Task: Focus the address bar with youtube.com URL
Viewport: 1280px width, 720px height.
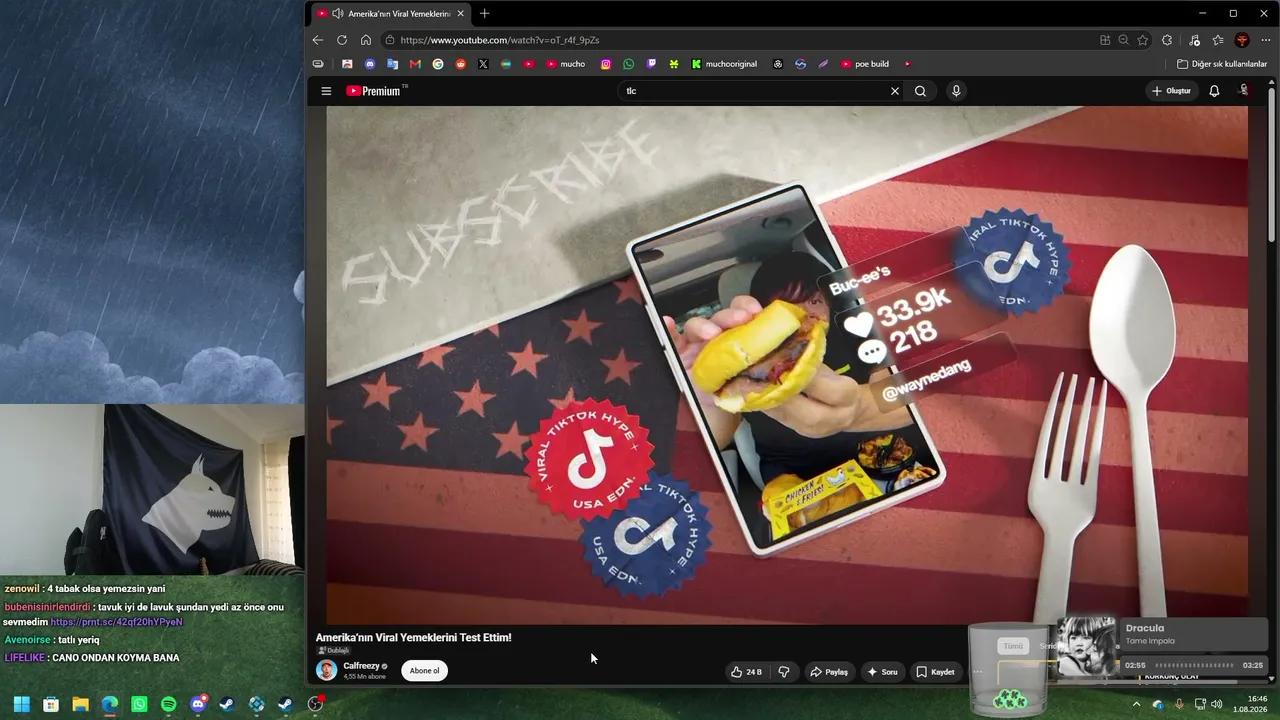Action: 740,40
